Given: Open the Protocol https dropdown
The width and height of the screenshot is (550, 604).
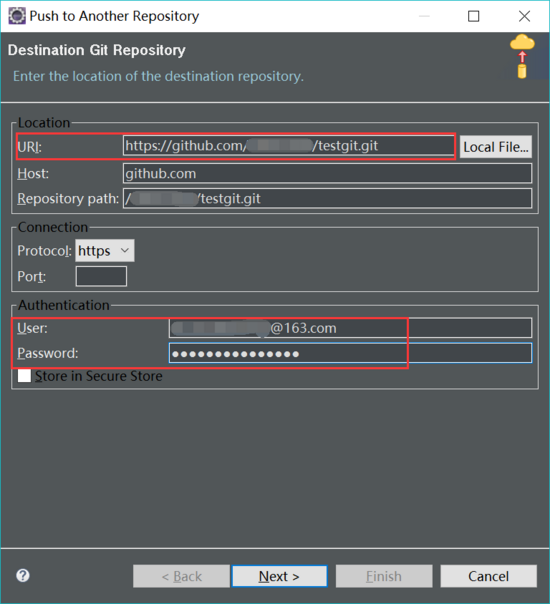Looking at the screenshot, I should 105,251.
